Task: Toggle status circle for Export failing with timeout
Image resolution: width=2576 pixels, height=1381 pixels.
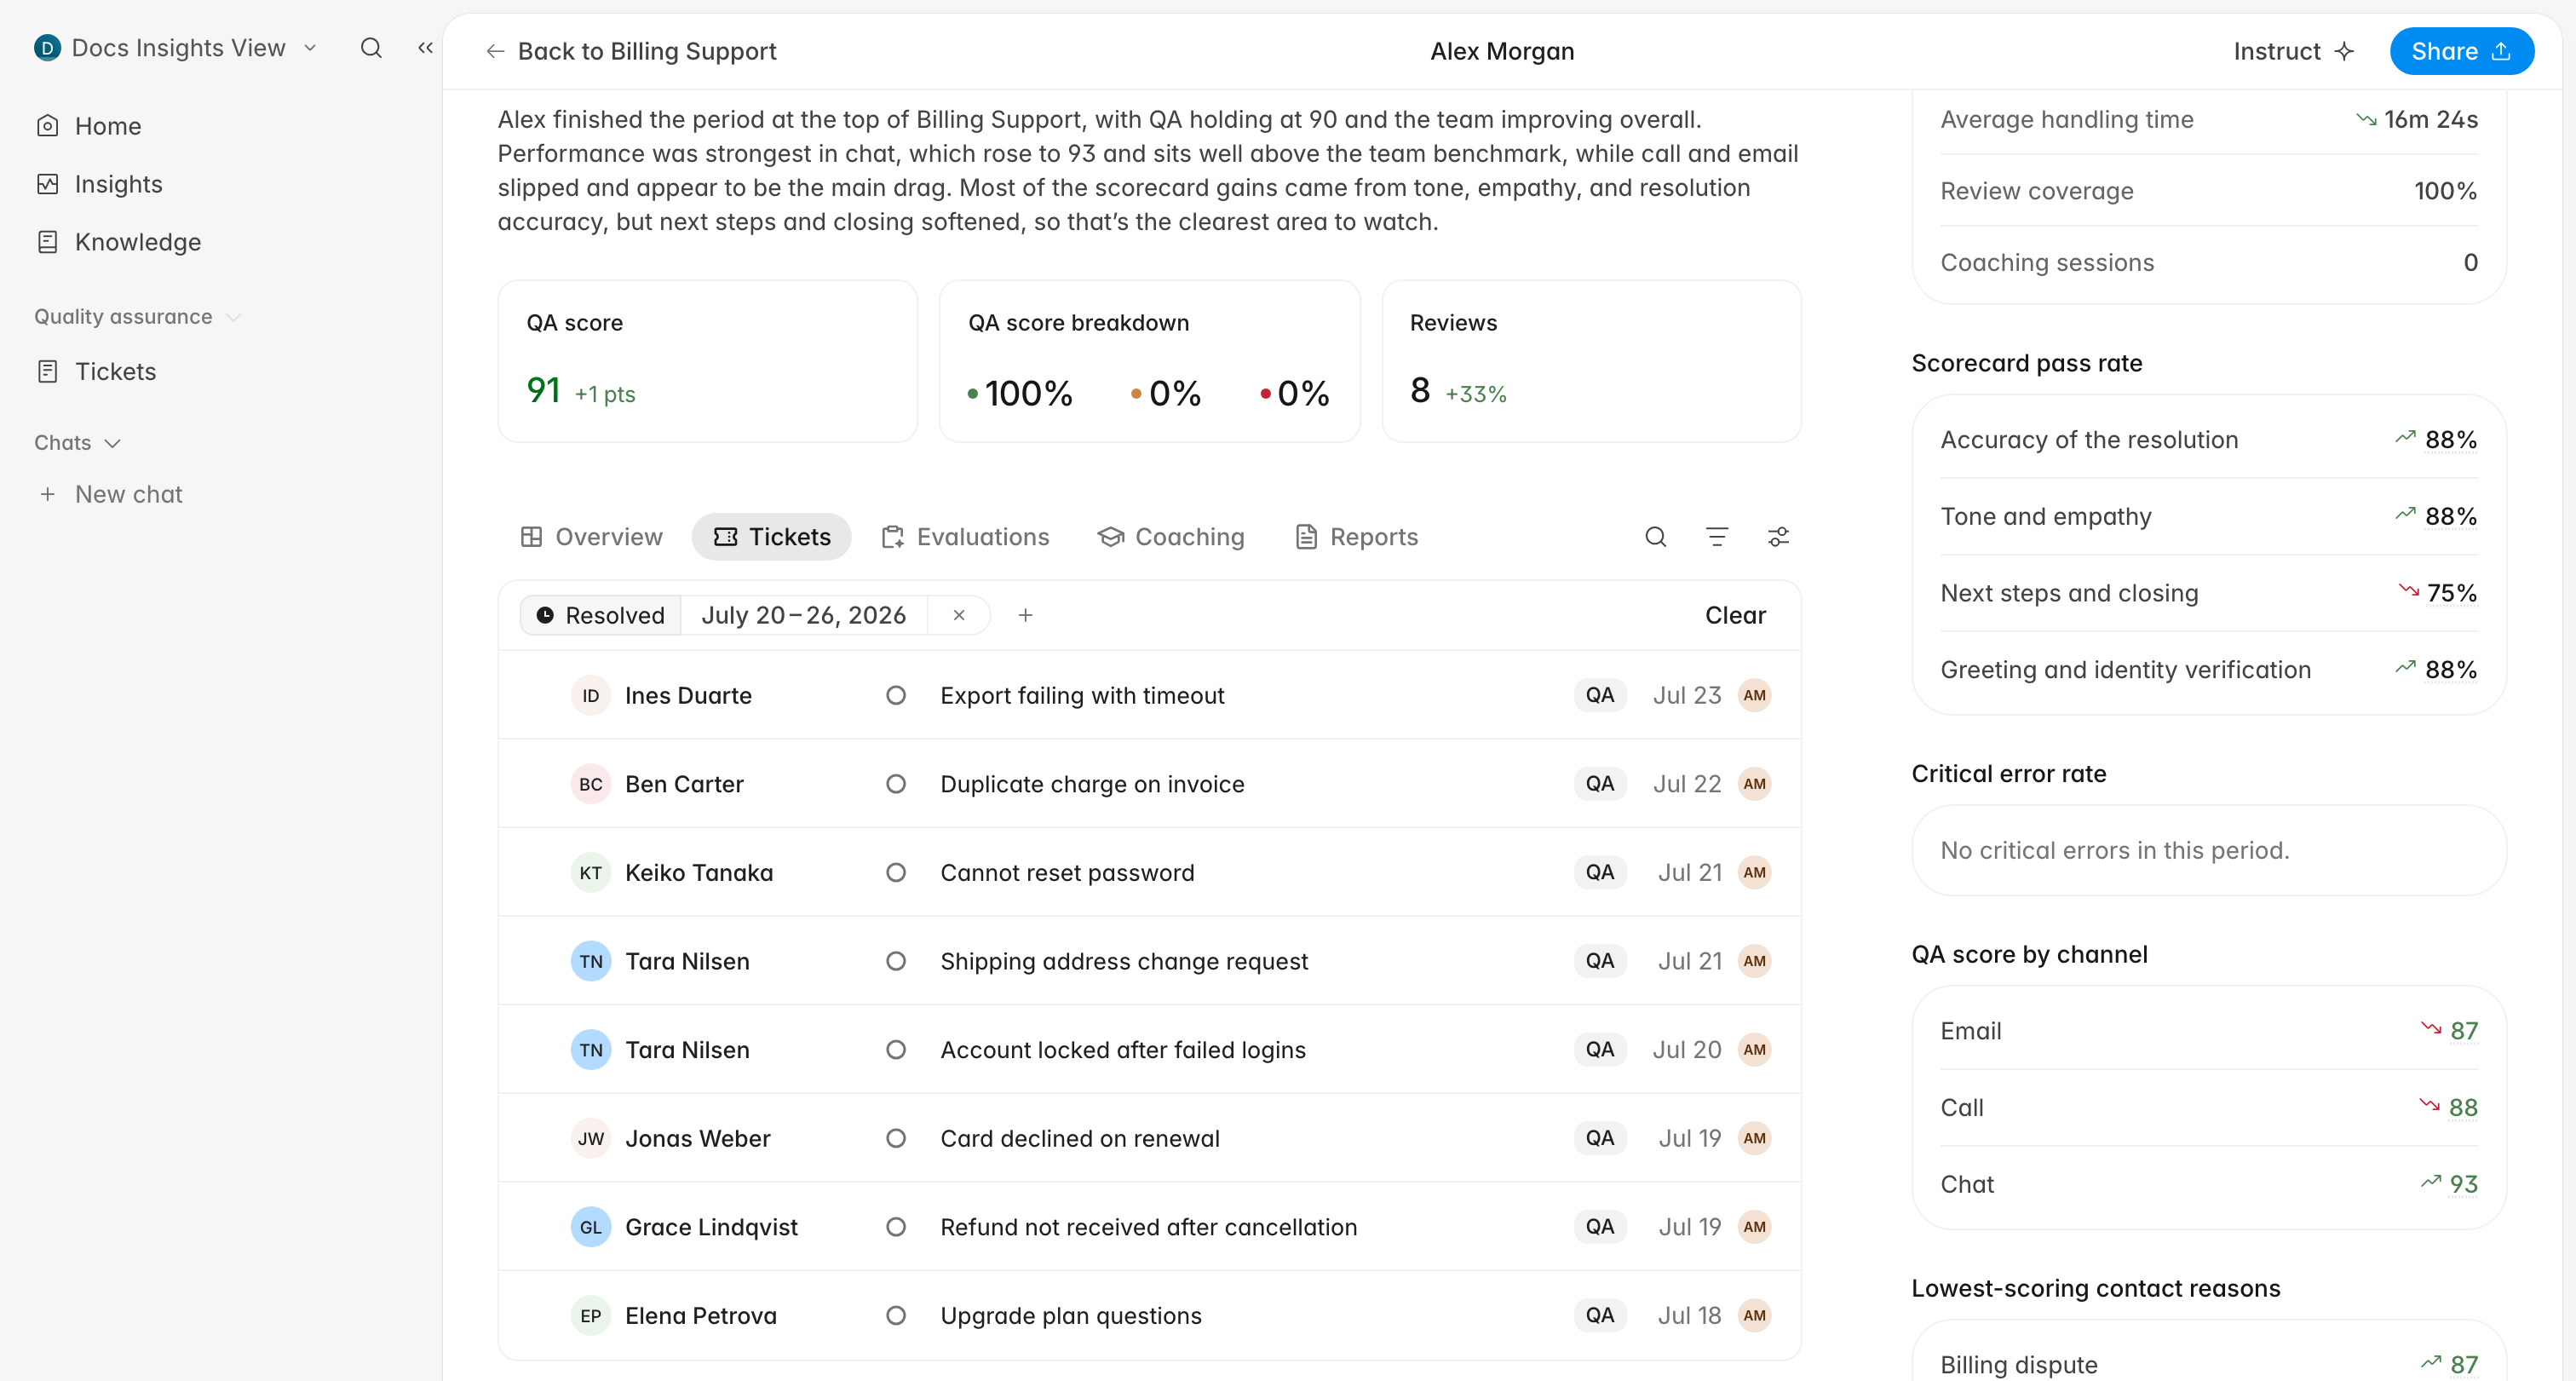Action: click(x=896, y=695)
